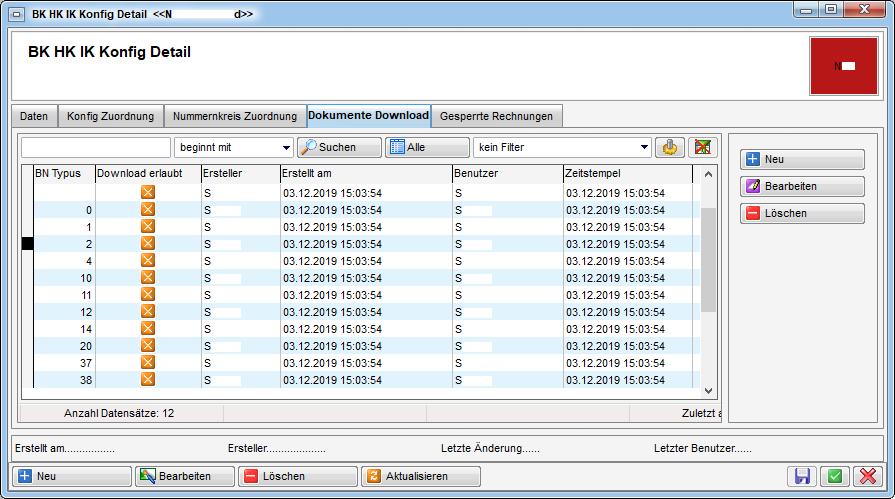895x499 pixels.
Task: Confirm with the green checkmark icon
Action: 835,476
